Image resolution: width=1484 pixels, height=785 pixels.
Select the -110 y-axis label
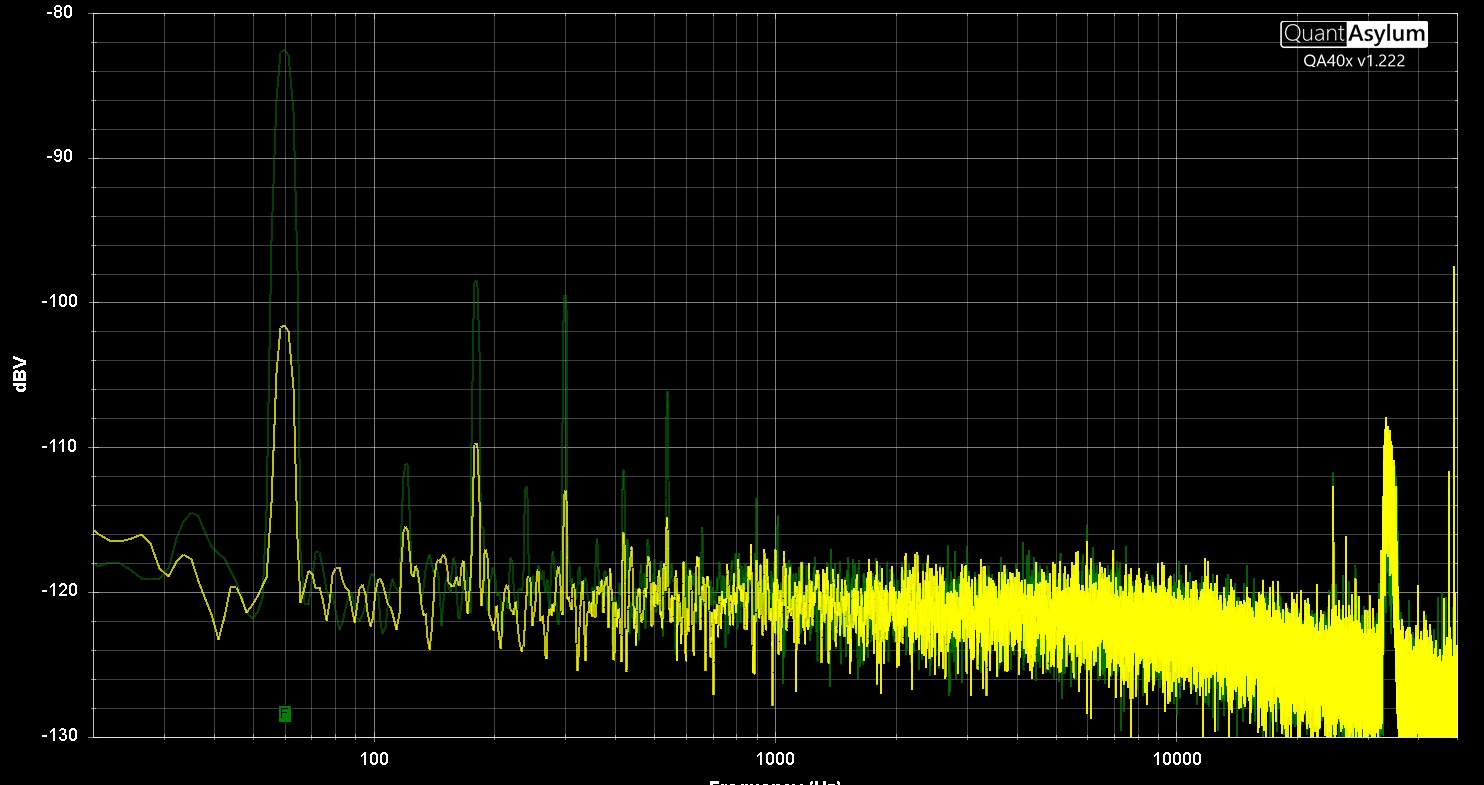coord(56,447)
